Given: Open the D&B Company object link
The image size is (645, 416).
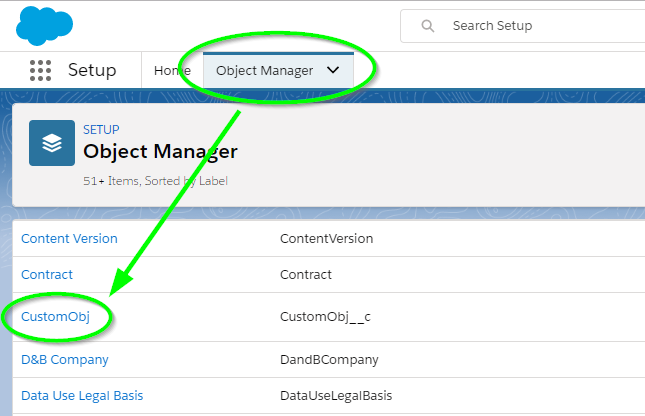Looking at the screenshot, I should 65,360.
